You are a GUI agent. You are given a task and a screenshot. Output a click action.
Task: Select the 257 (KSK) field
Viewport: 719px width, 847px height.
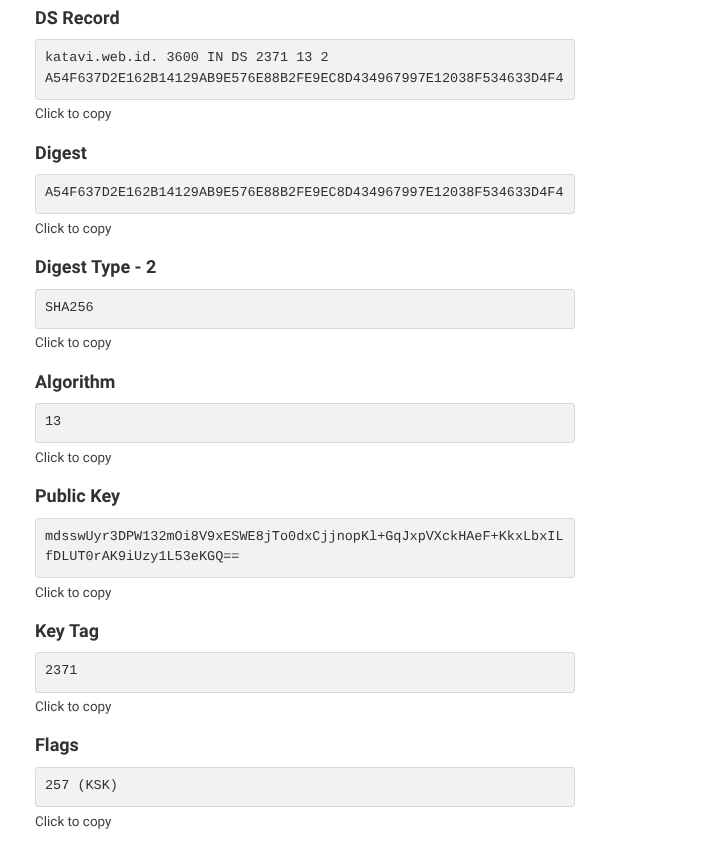[x=304, y=786]
